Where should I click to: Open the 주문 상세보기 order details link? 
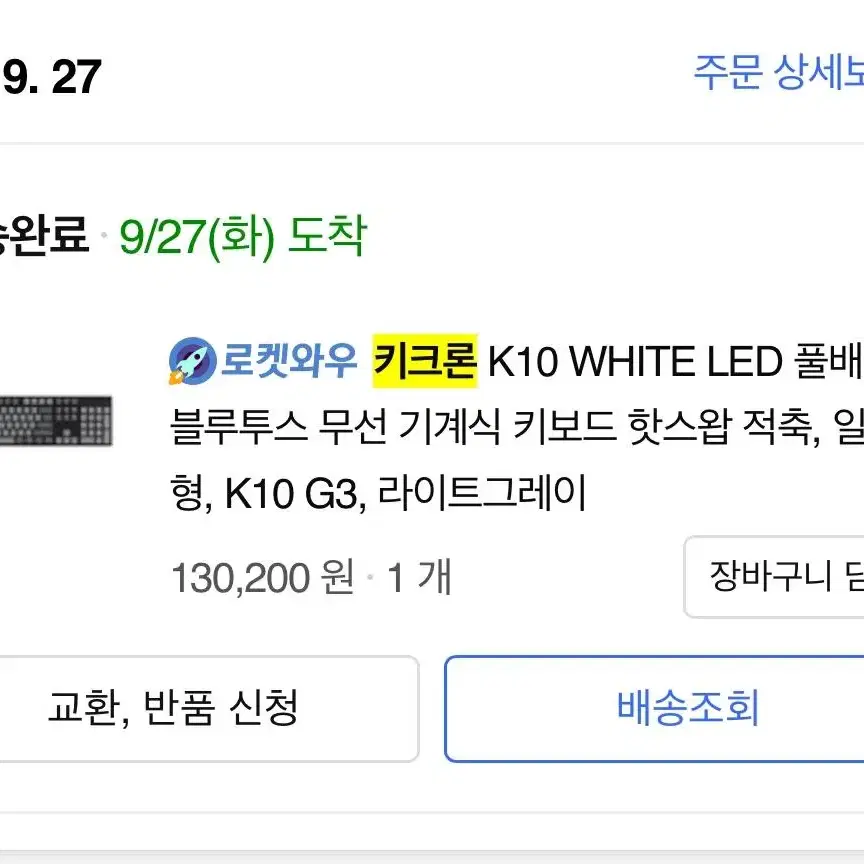[x=778, y=72]
